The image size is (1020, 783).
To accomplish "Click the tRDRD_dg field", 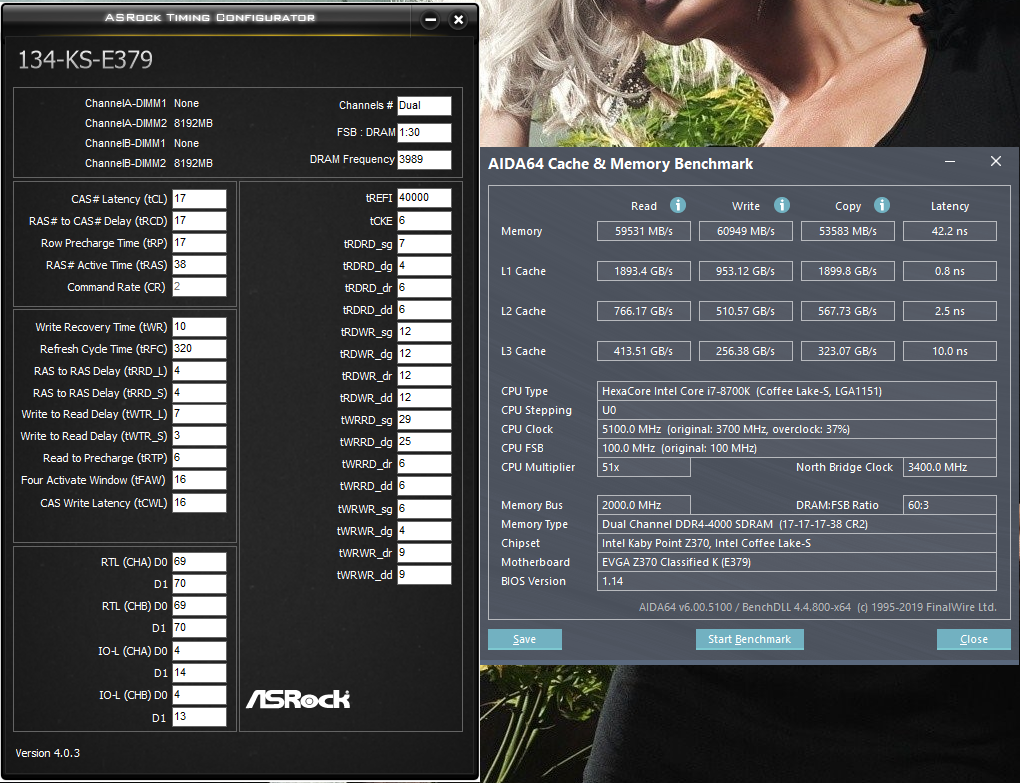I will [x=424, y=266].
